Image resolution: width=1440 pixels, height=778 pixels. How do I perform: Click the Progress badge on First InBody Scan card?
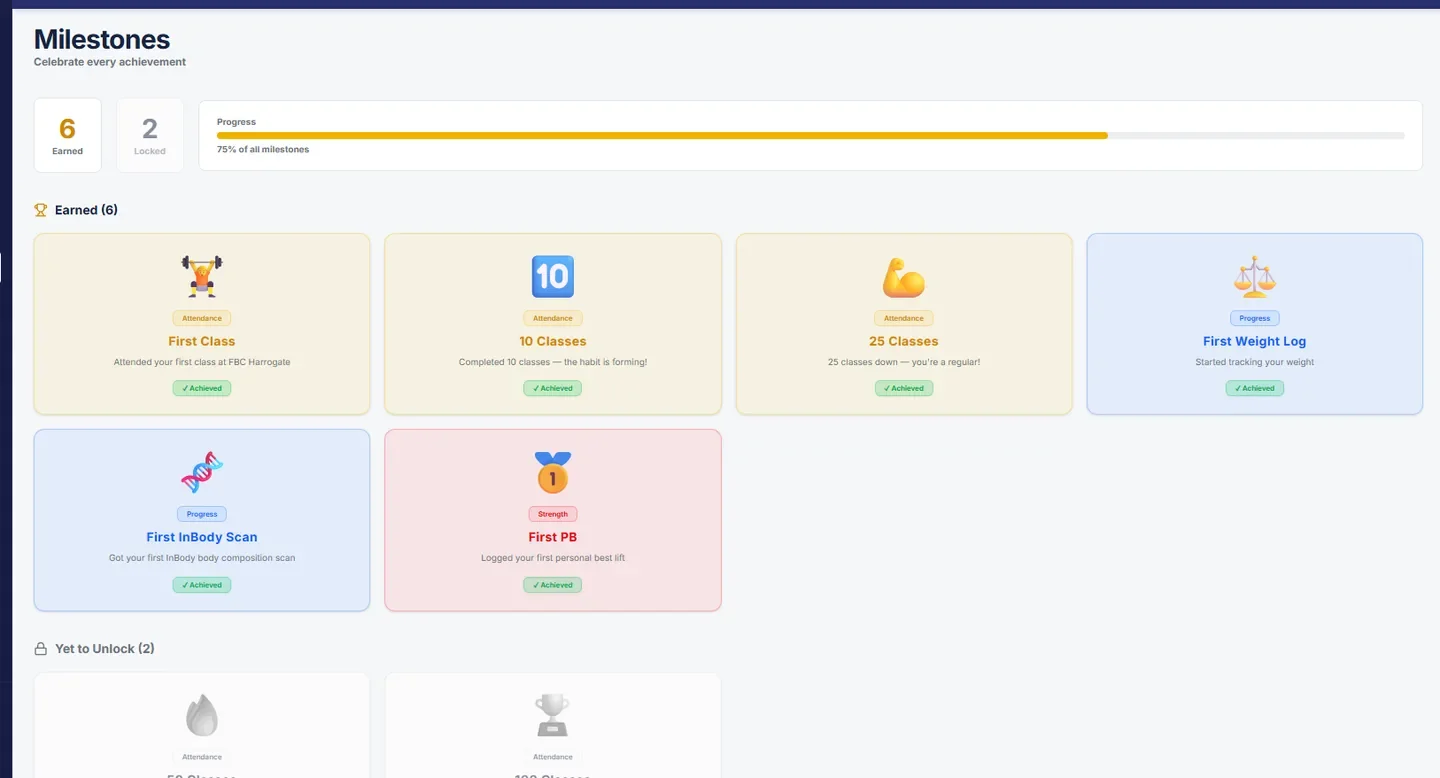coord(202,514)
